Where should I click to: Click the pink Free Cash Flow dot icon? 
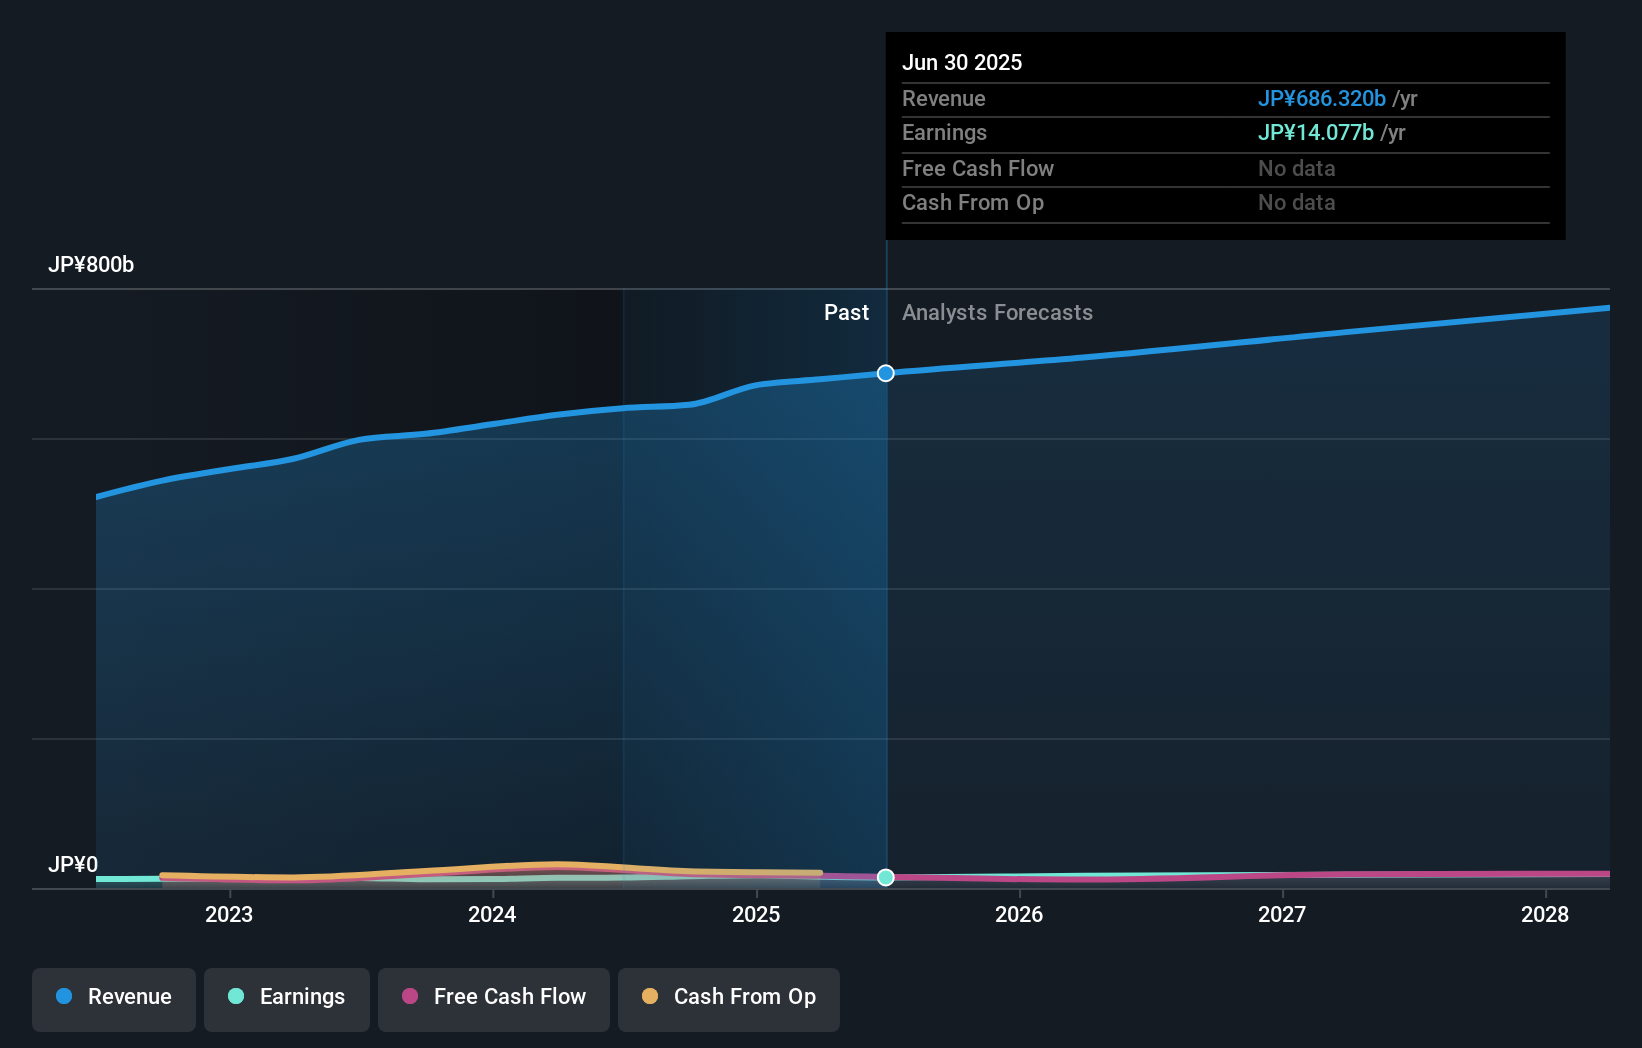coord(410,997)
